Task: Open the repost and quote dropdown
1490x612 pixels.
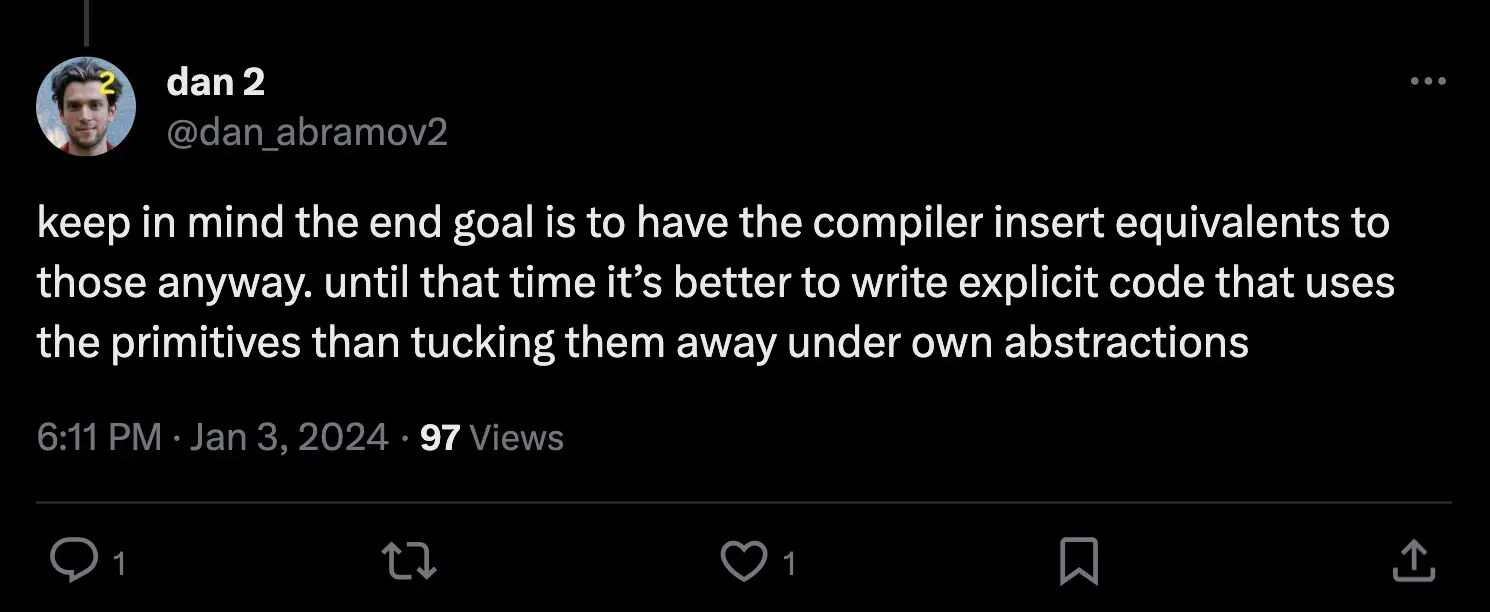Action: coord(407,562)
